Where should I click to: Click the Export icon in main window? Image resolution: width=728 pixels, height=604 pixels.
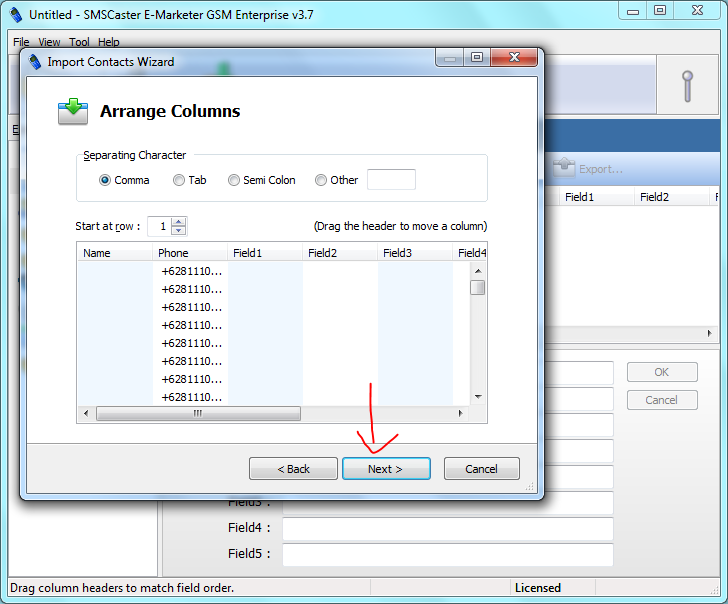click(564, 168)
